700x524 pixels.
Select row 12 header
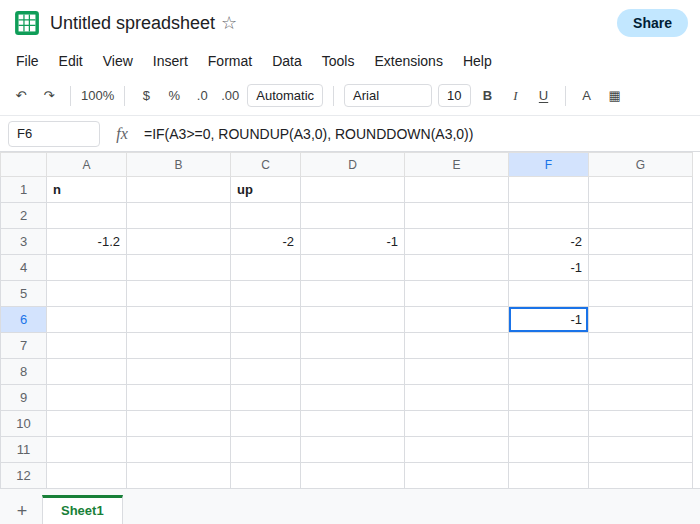23,475
